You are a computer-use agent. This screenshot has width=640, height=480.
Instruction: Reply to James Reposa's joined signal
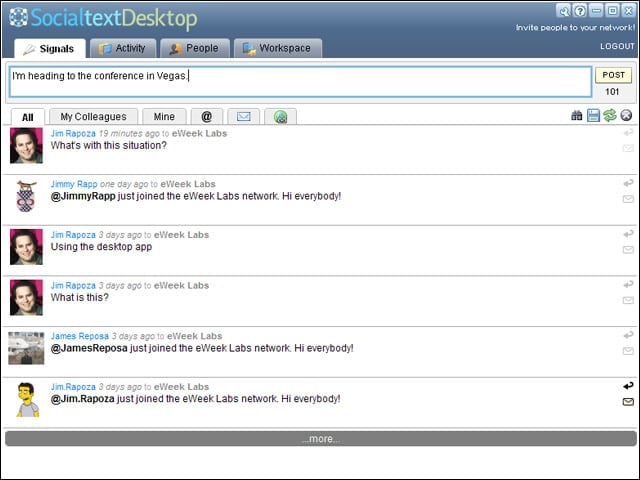point(628,335)
